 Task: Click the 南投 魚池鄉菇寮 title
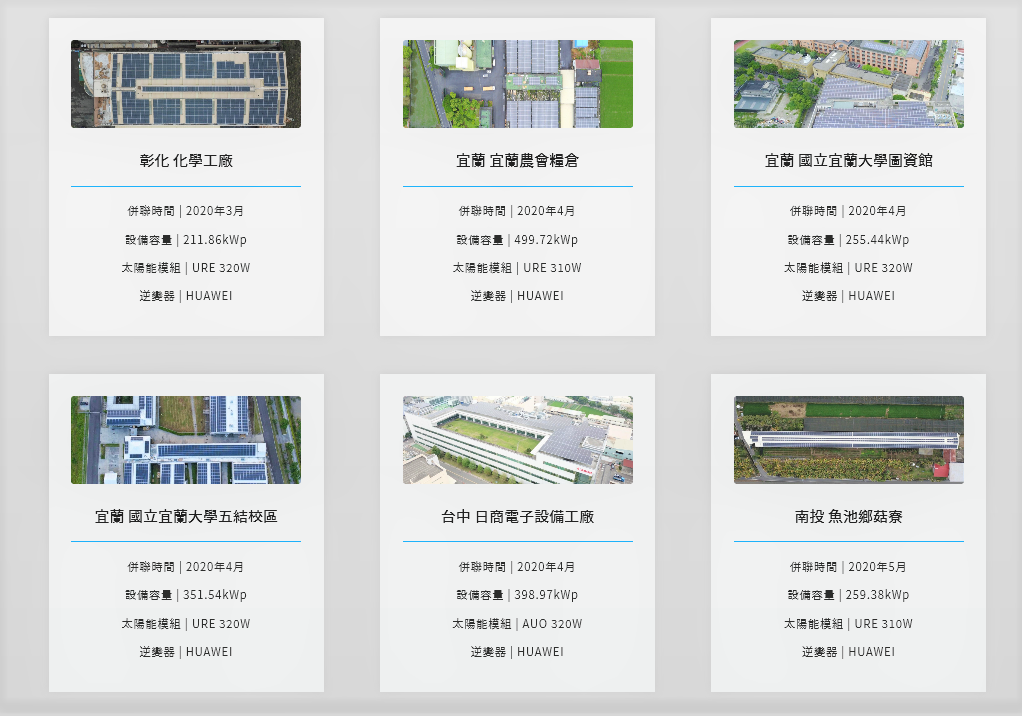(848, 517)
